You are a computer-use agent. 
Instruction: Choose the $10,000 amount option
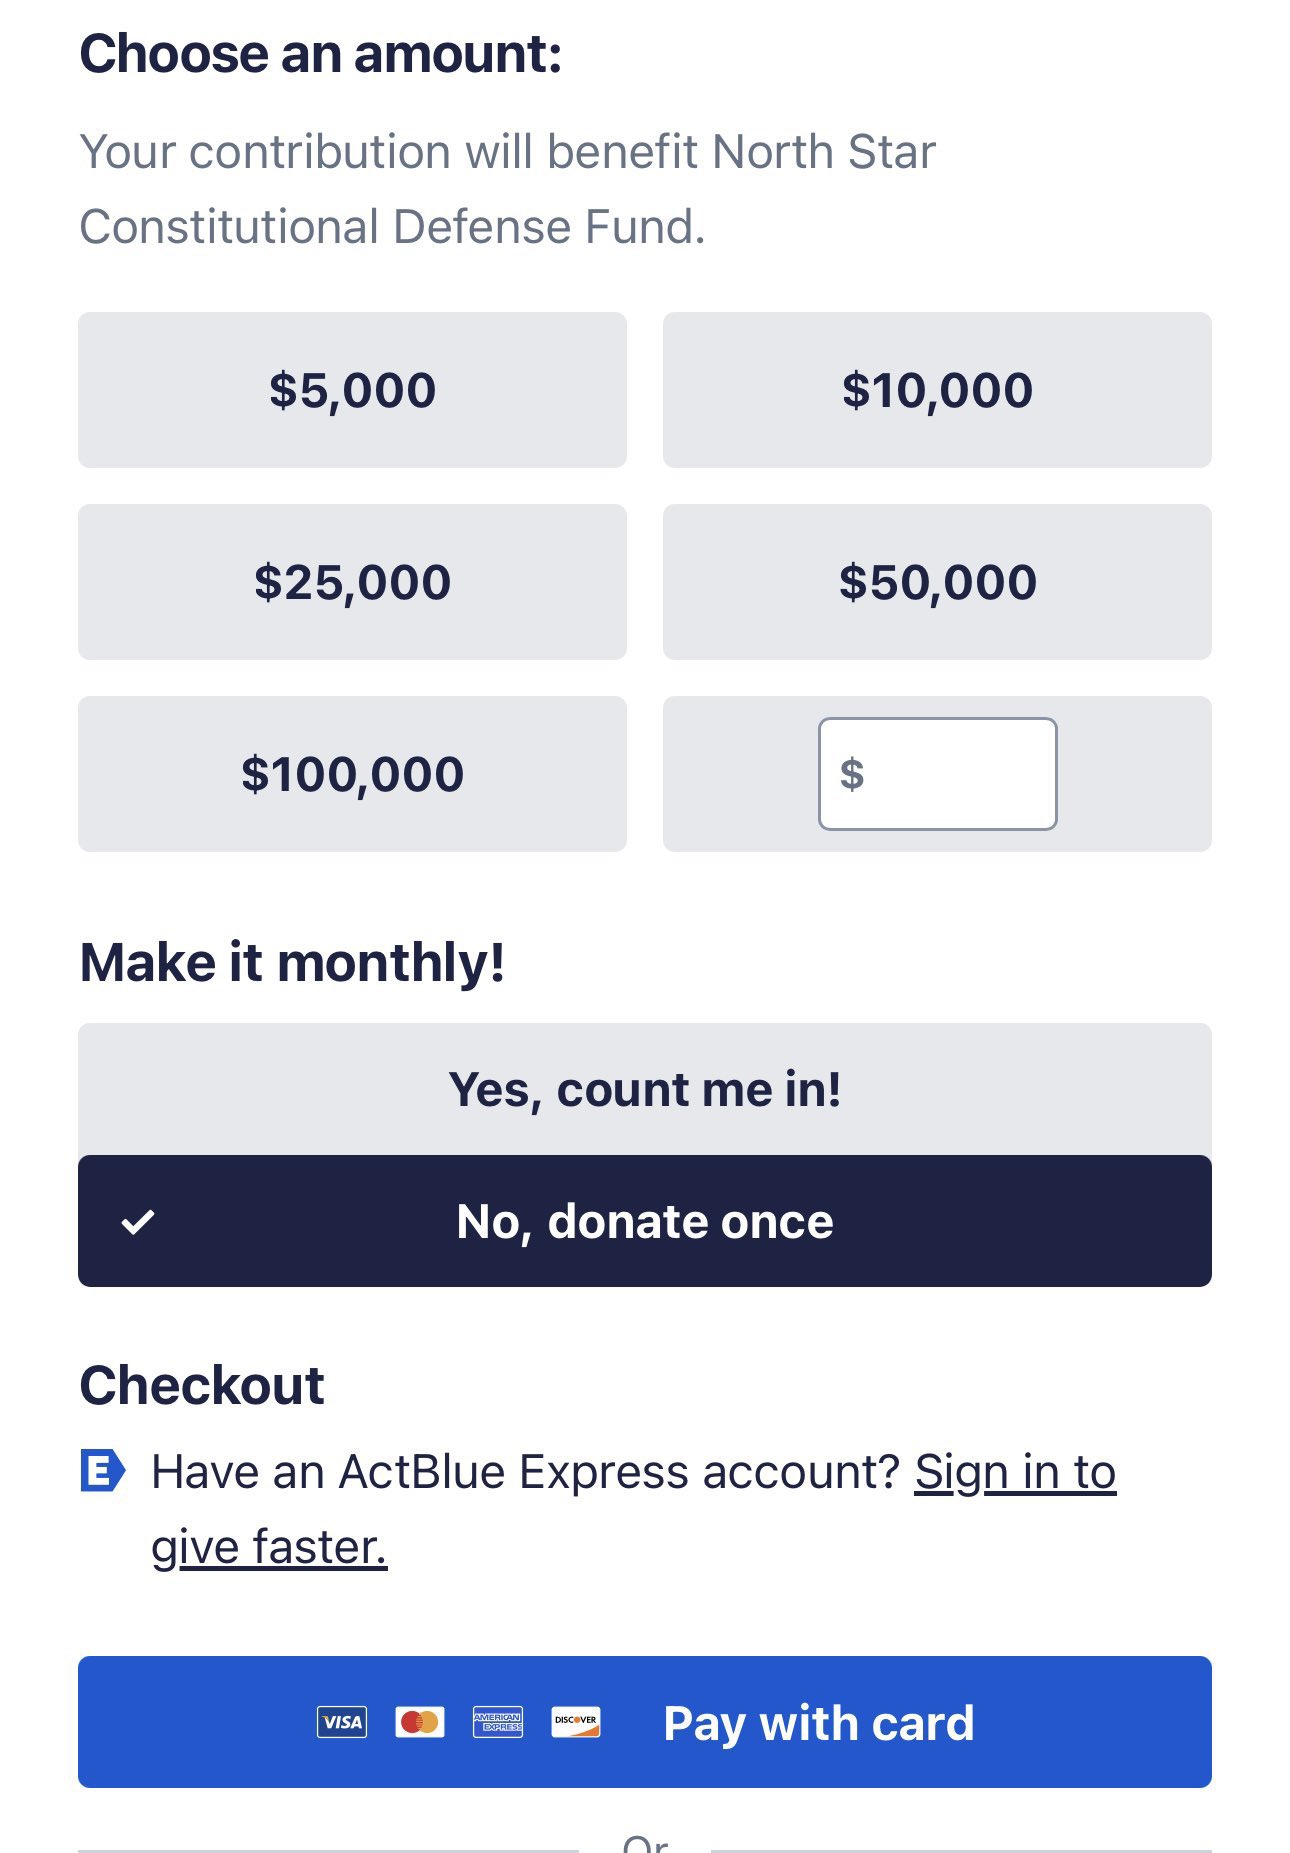[x=937, y=390]
